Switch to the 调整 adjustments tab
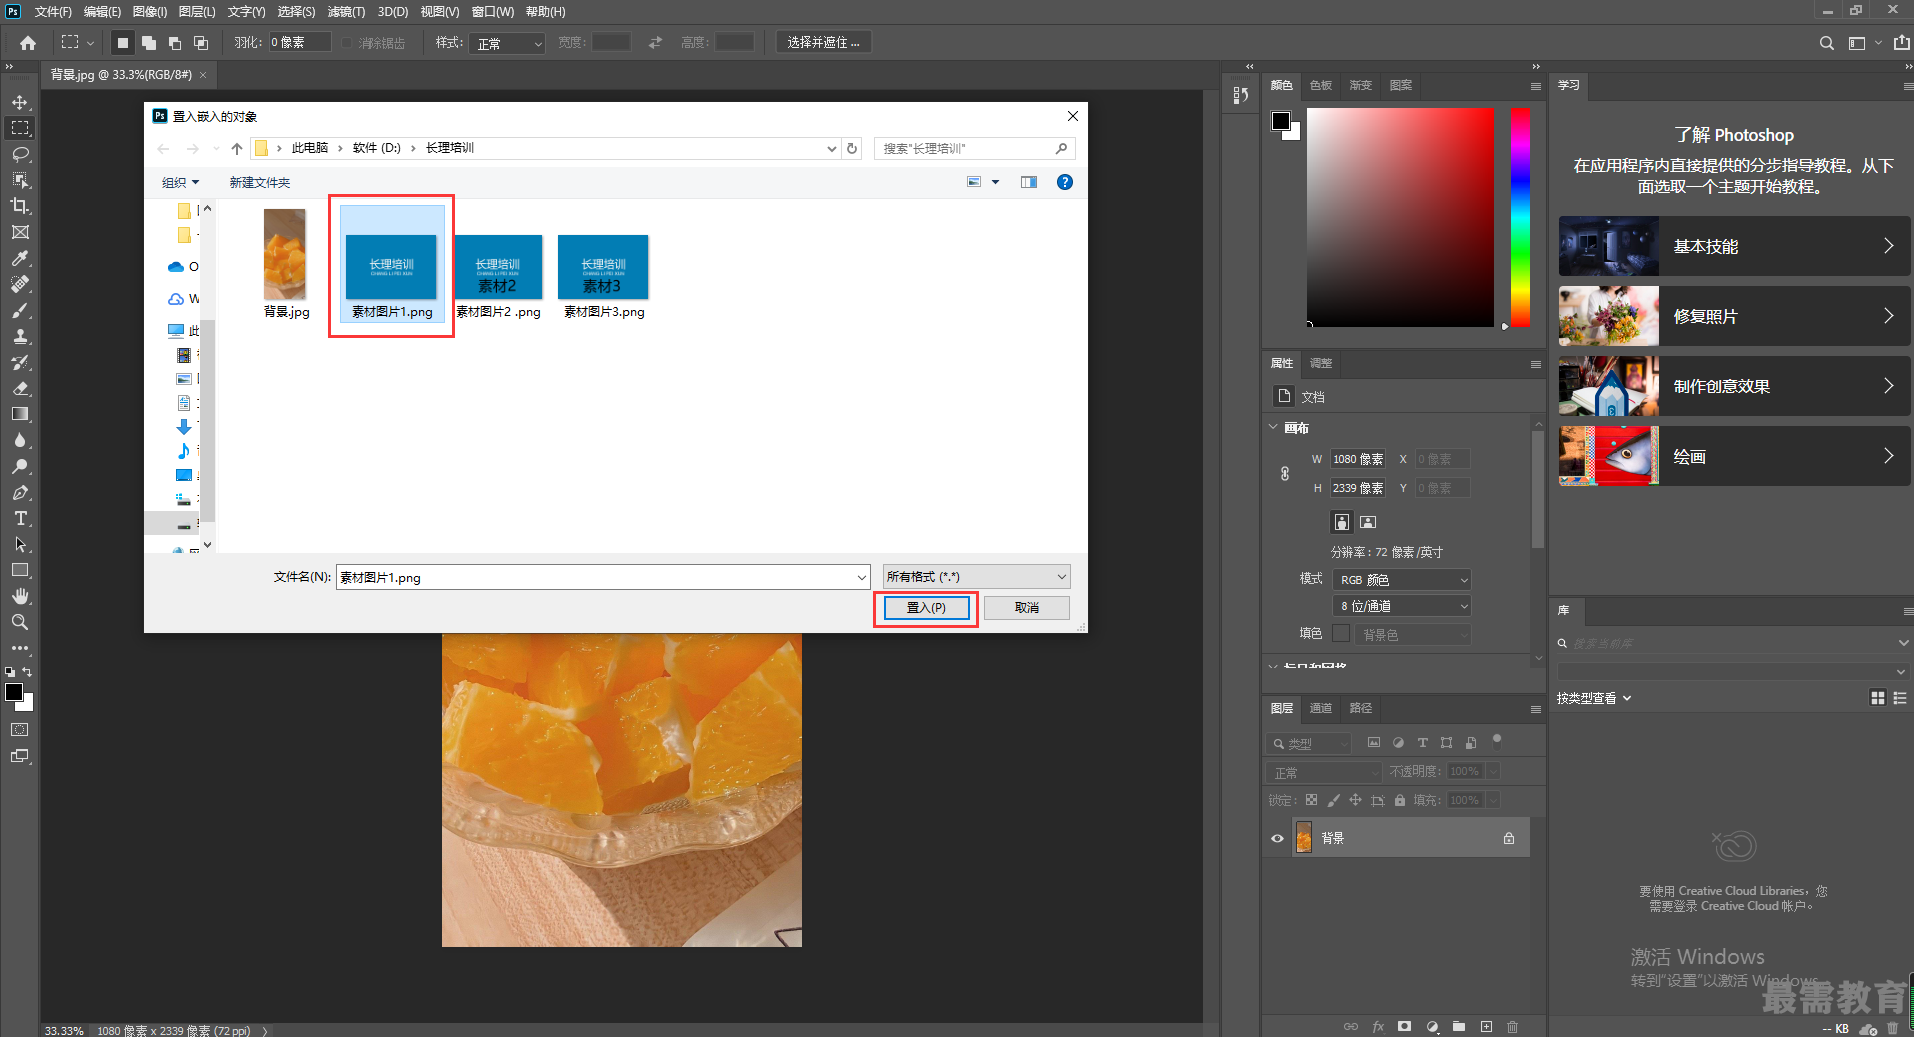The image size is (1914, 1037). pyautogui.click(x=1321, y=363)
